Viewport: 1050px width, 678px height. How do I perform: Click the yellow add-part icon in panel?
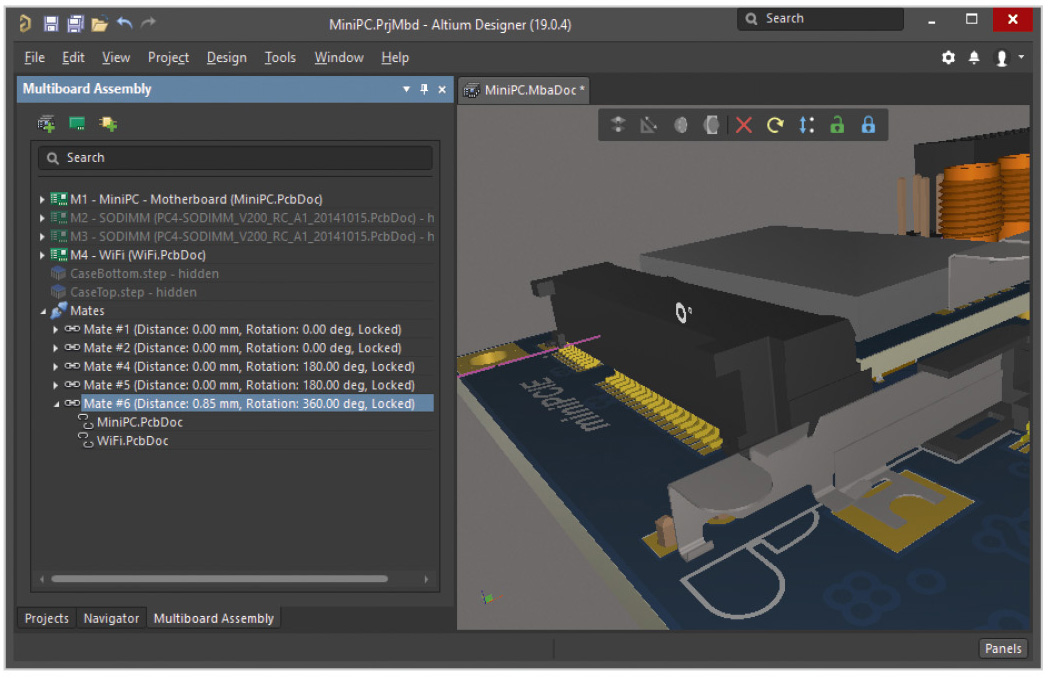108,124
